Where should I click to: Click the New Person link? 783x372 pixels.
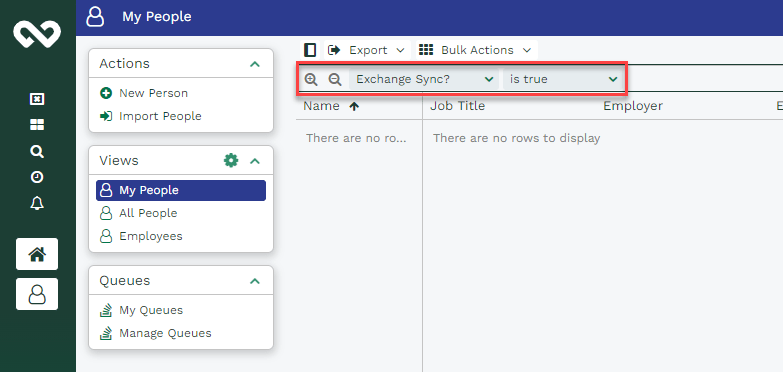(x=153, y=93)
